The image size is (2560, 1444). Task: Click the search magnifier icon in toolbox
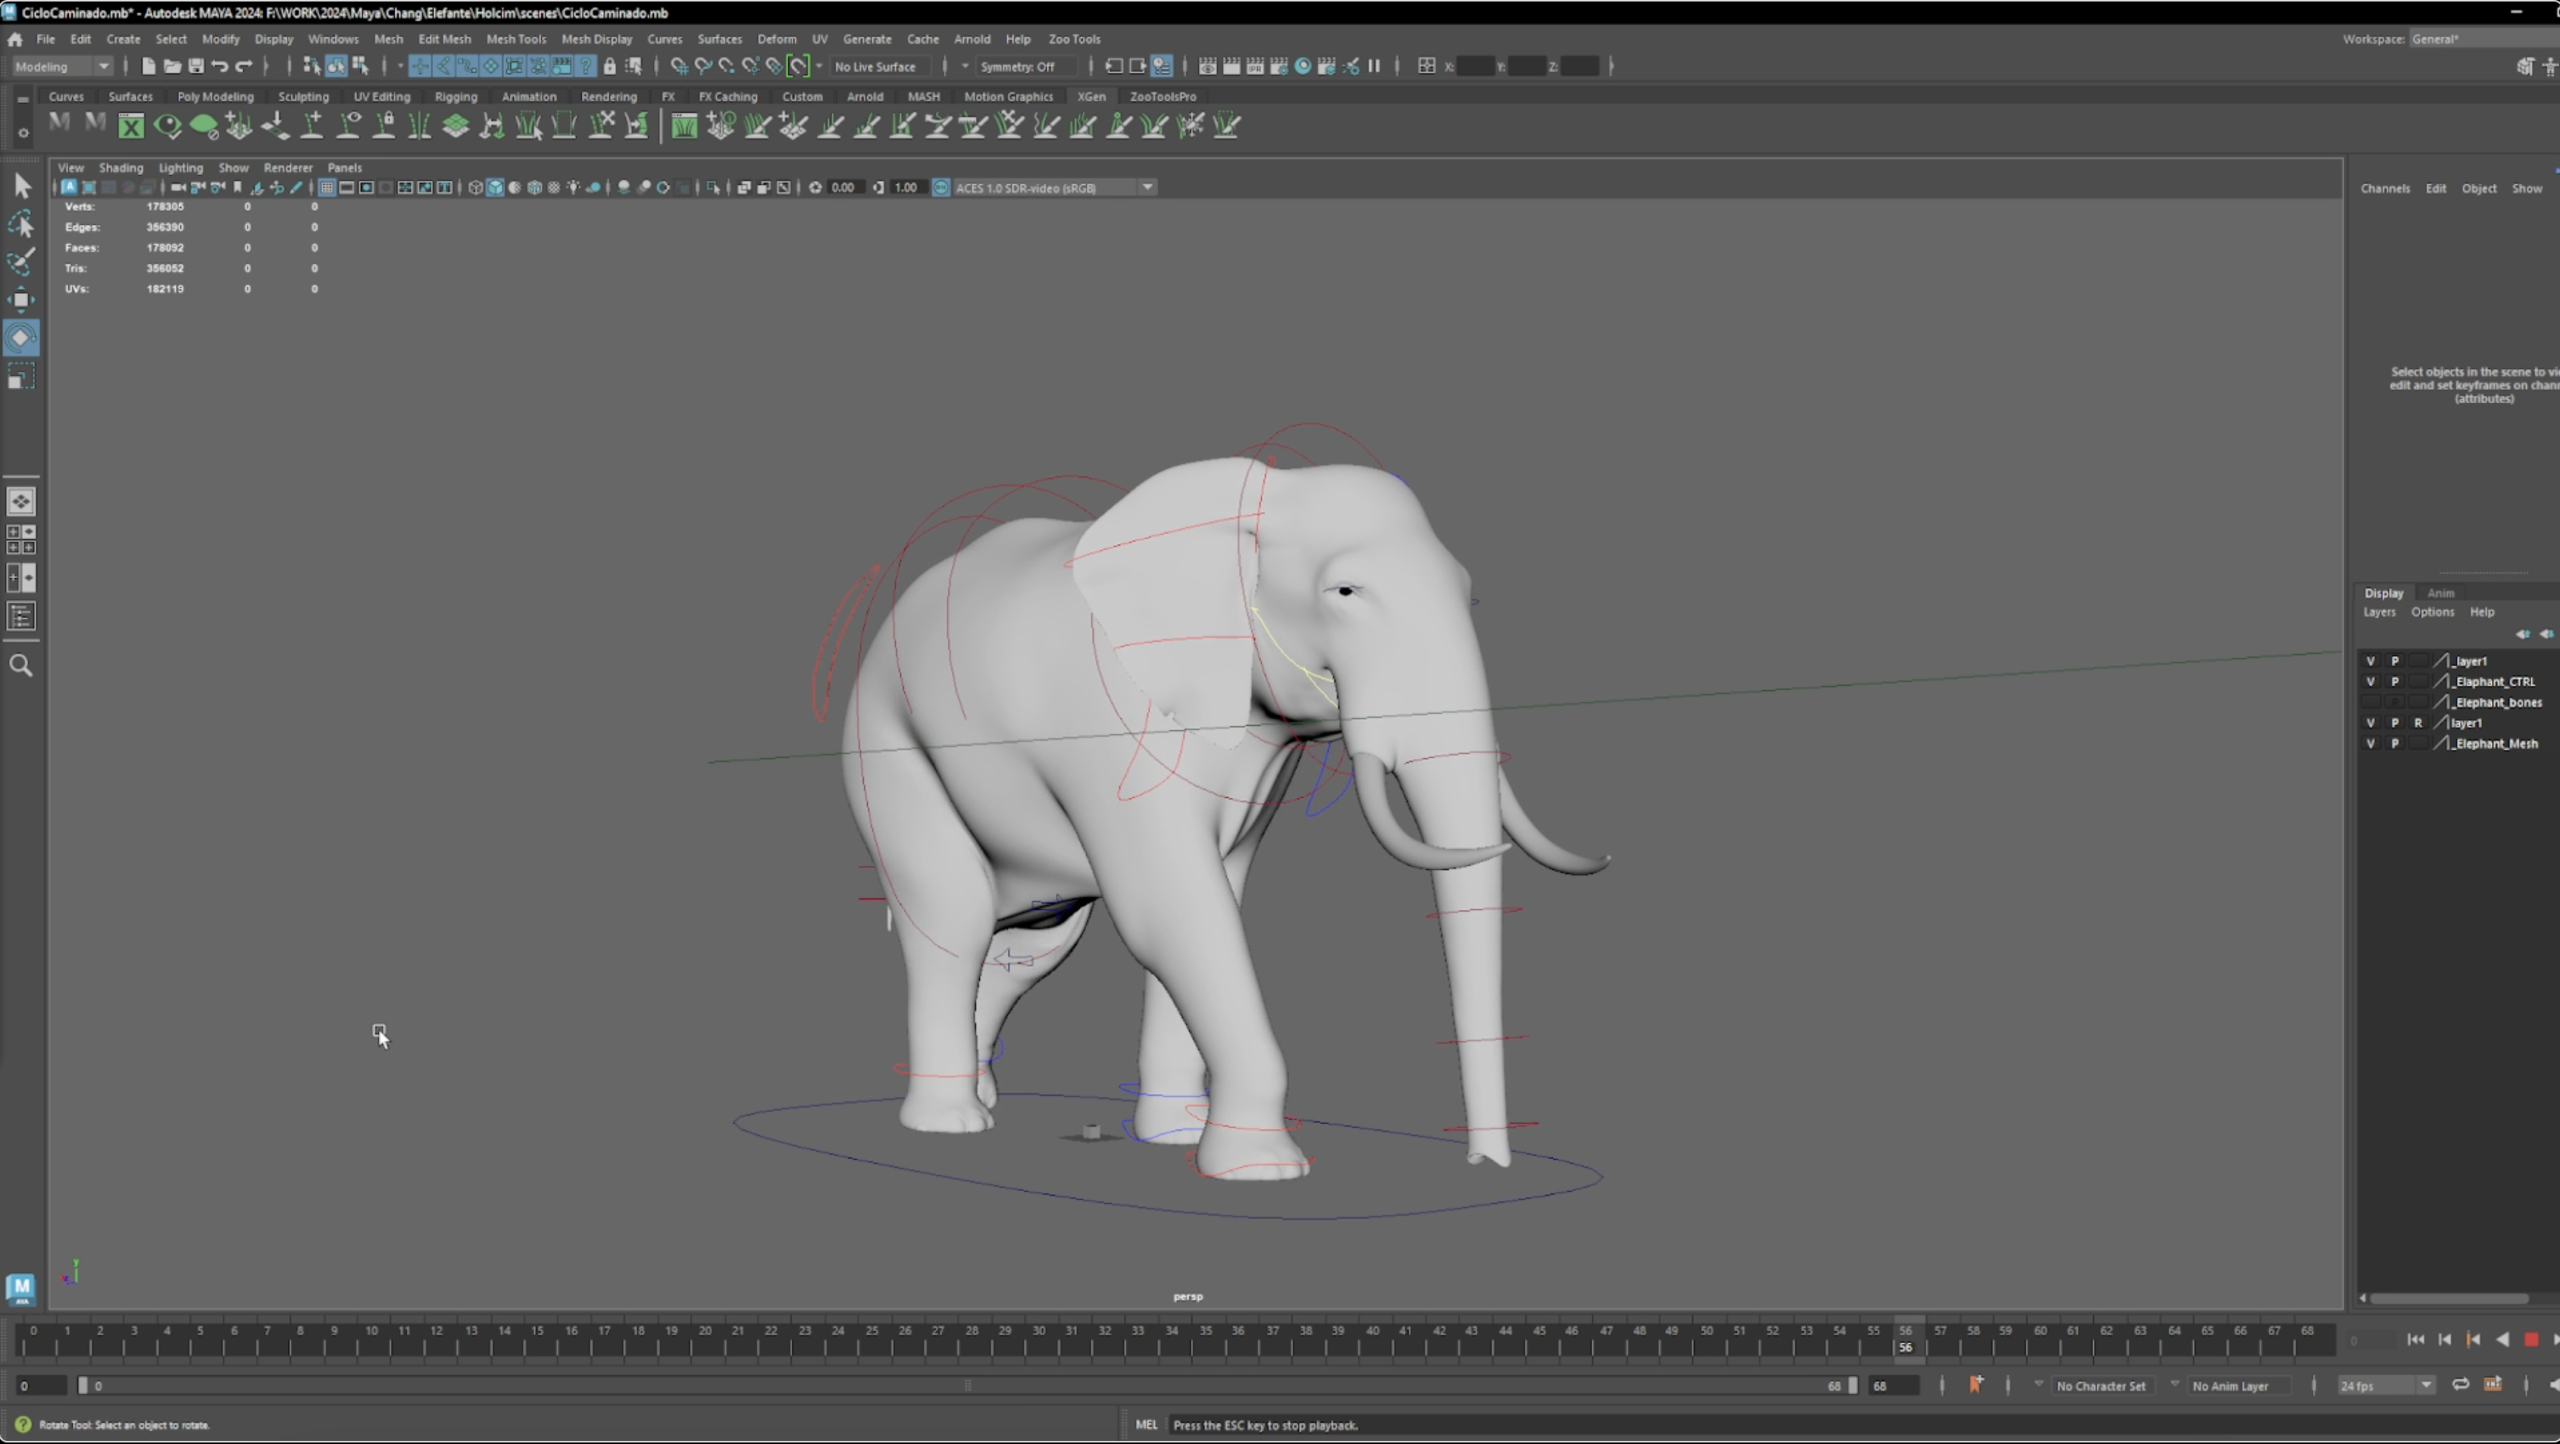21,666
